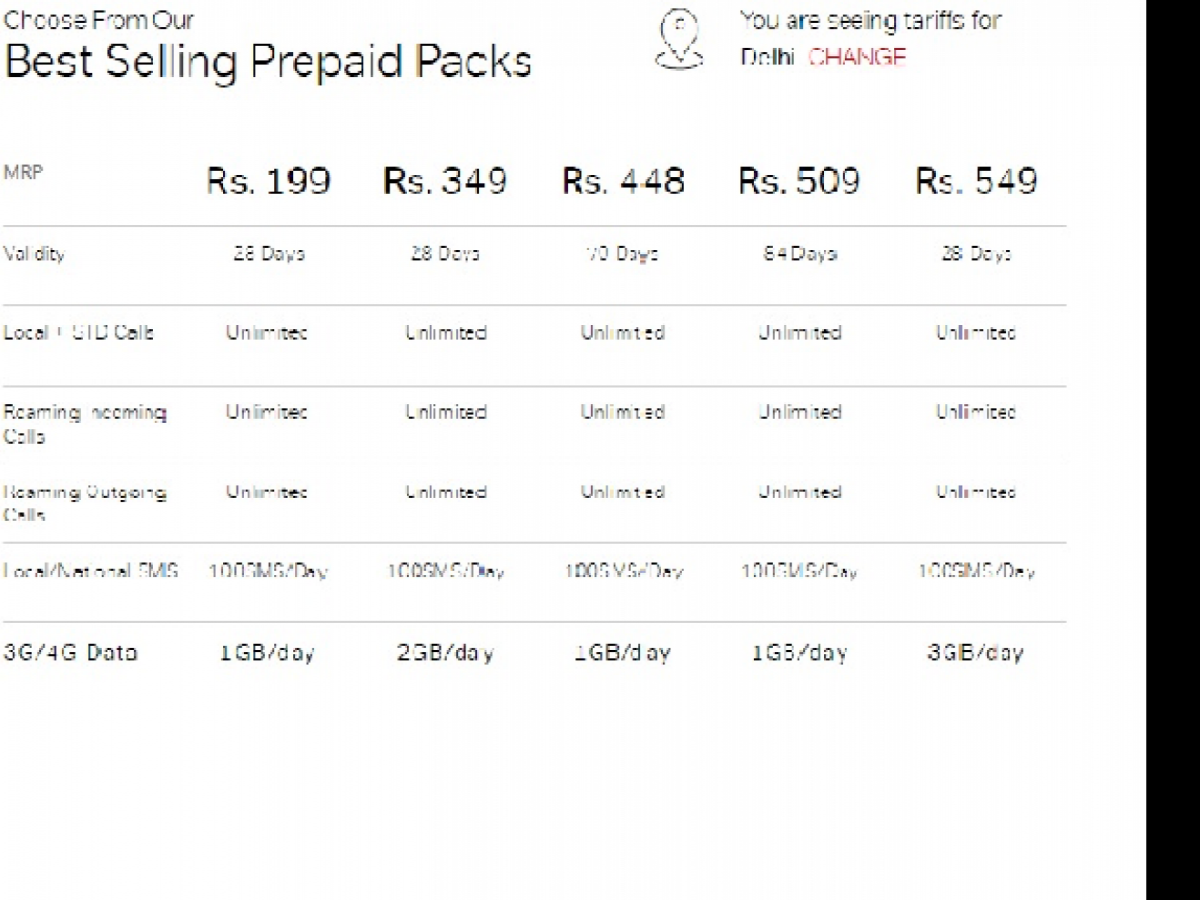Click the Roaming Outgoing Calls label
The image size is (1200, 900).
(85, 504)
